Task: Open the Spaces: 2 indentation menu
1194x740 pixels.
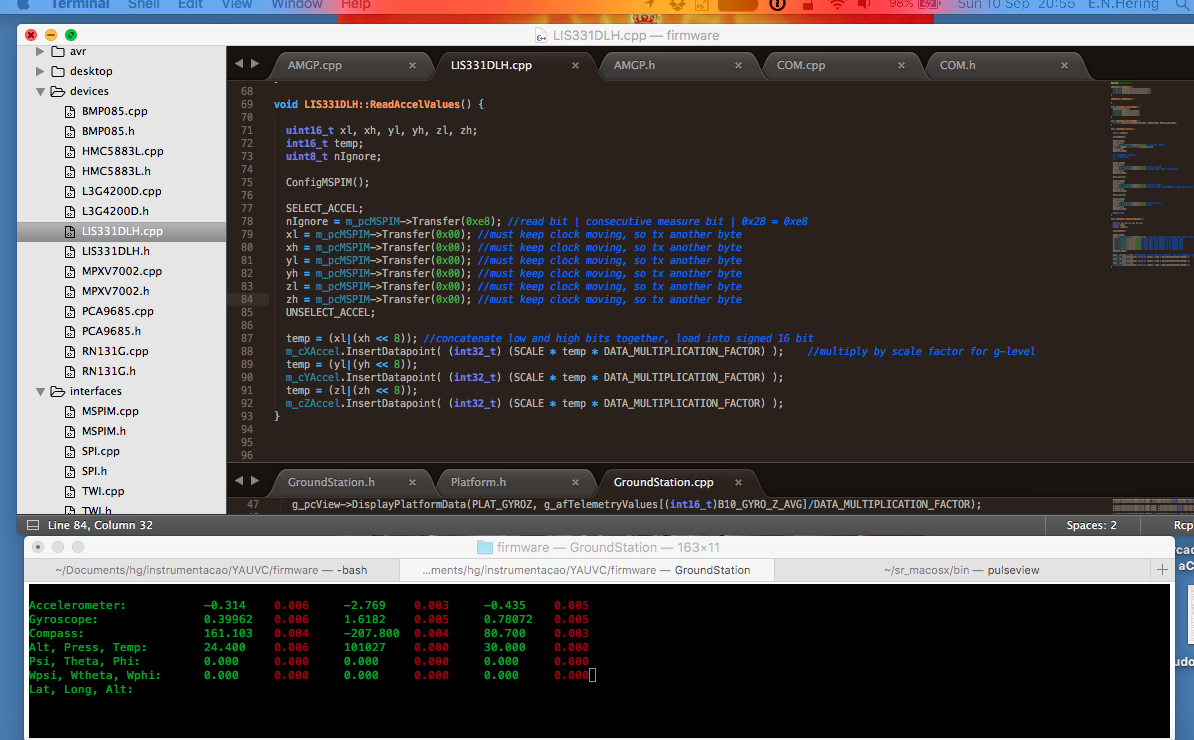Action: click(1091, 525)
